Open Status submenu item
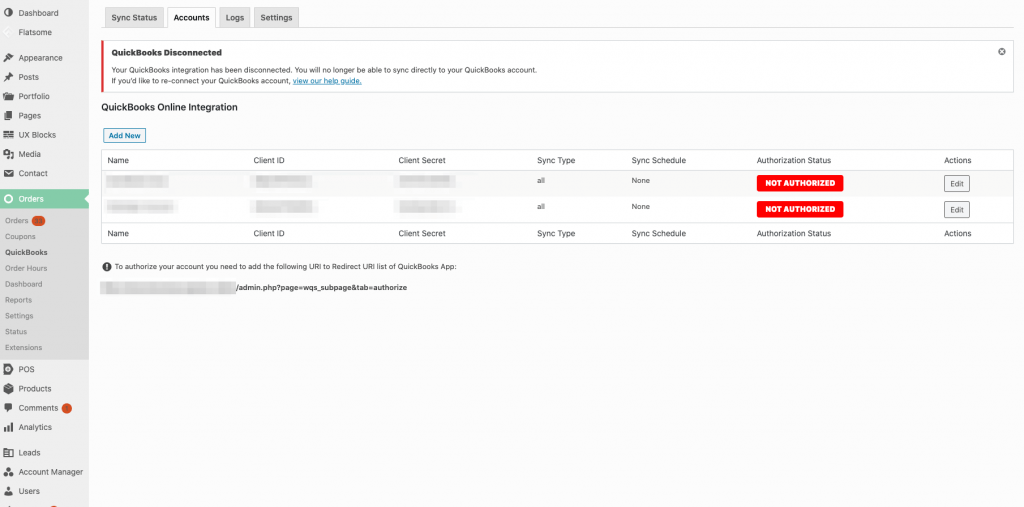1024x507 pixels. 16,332
